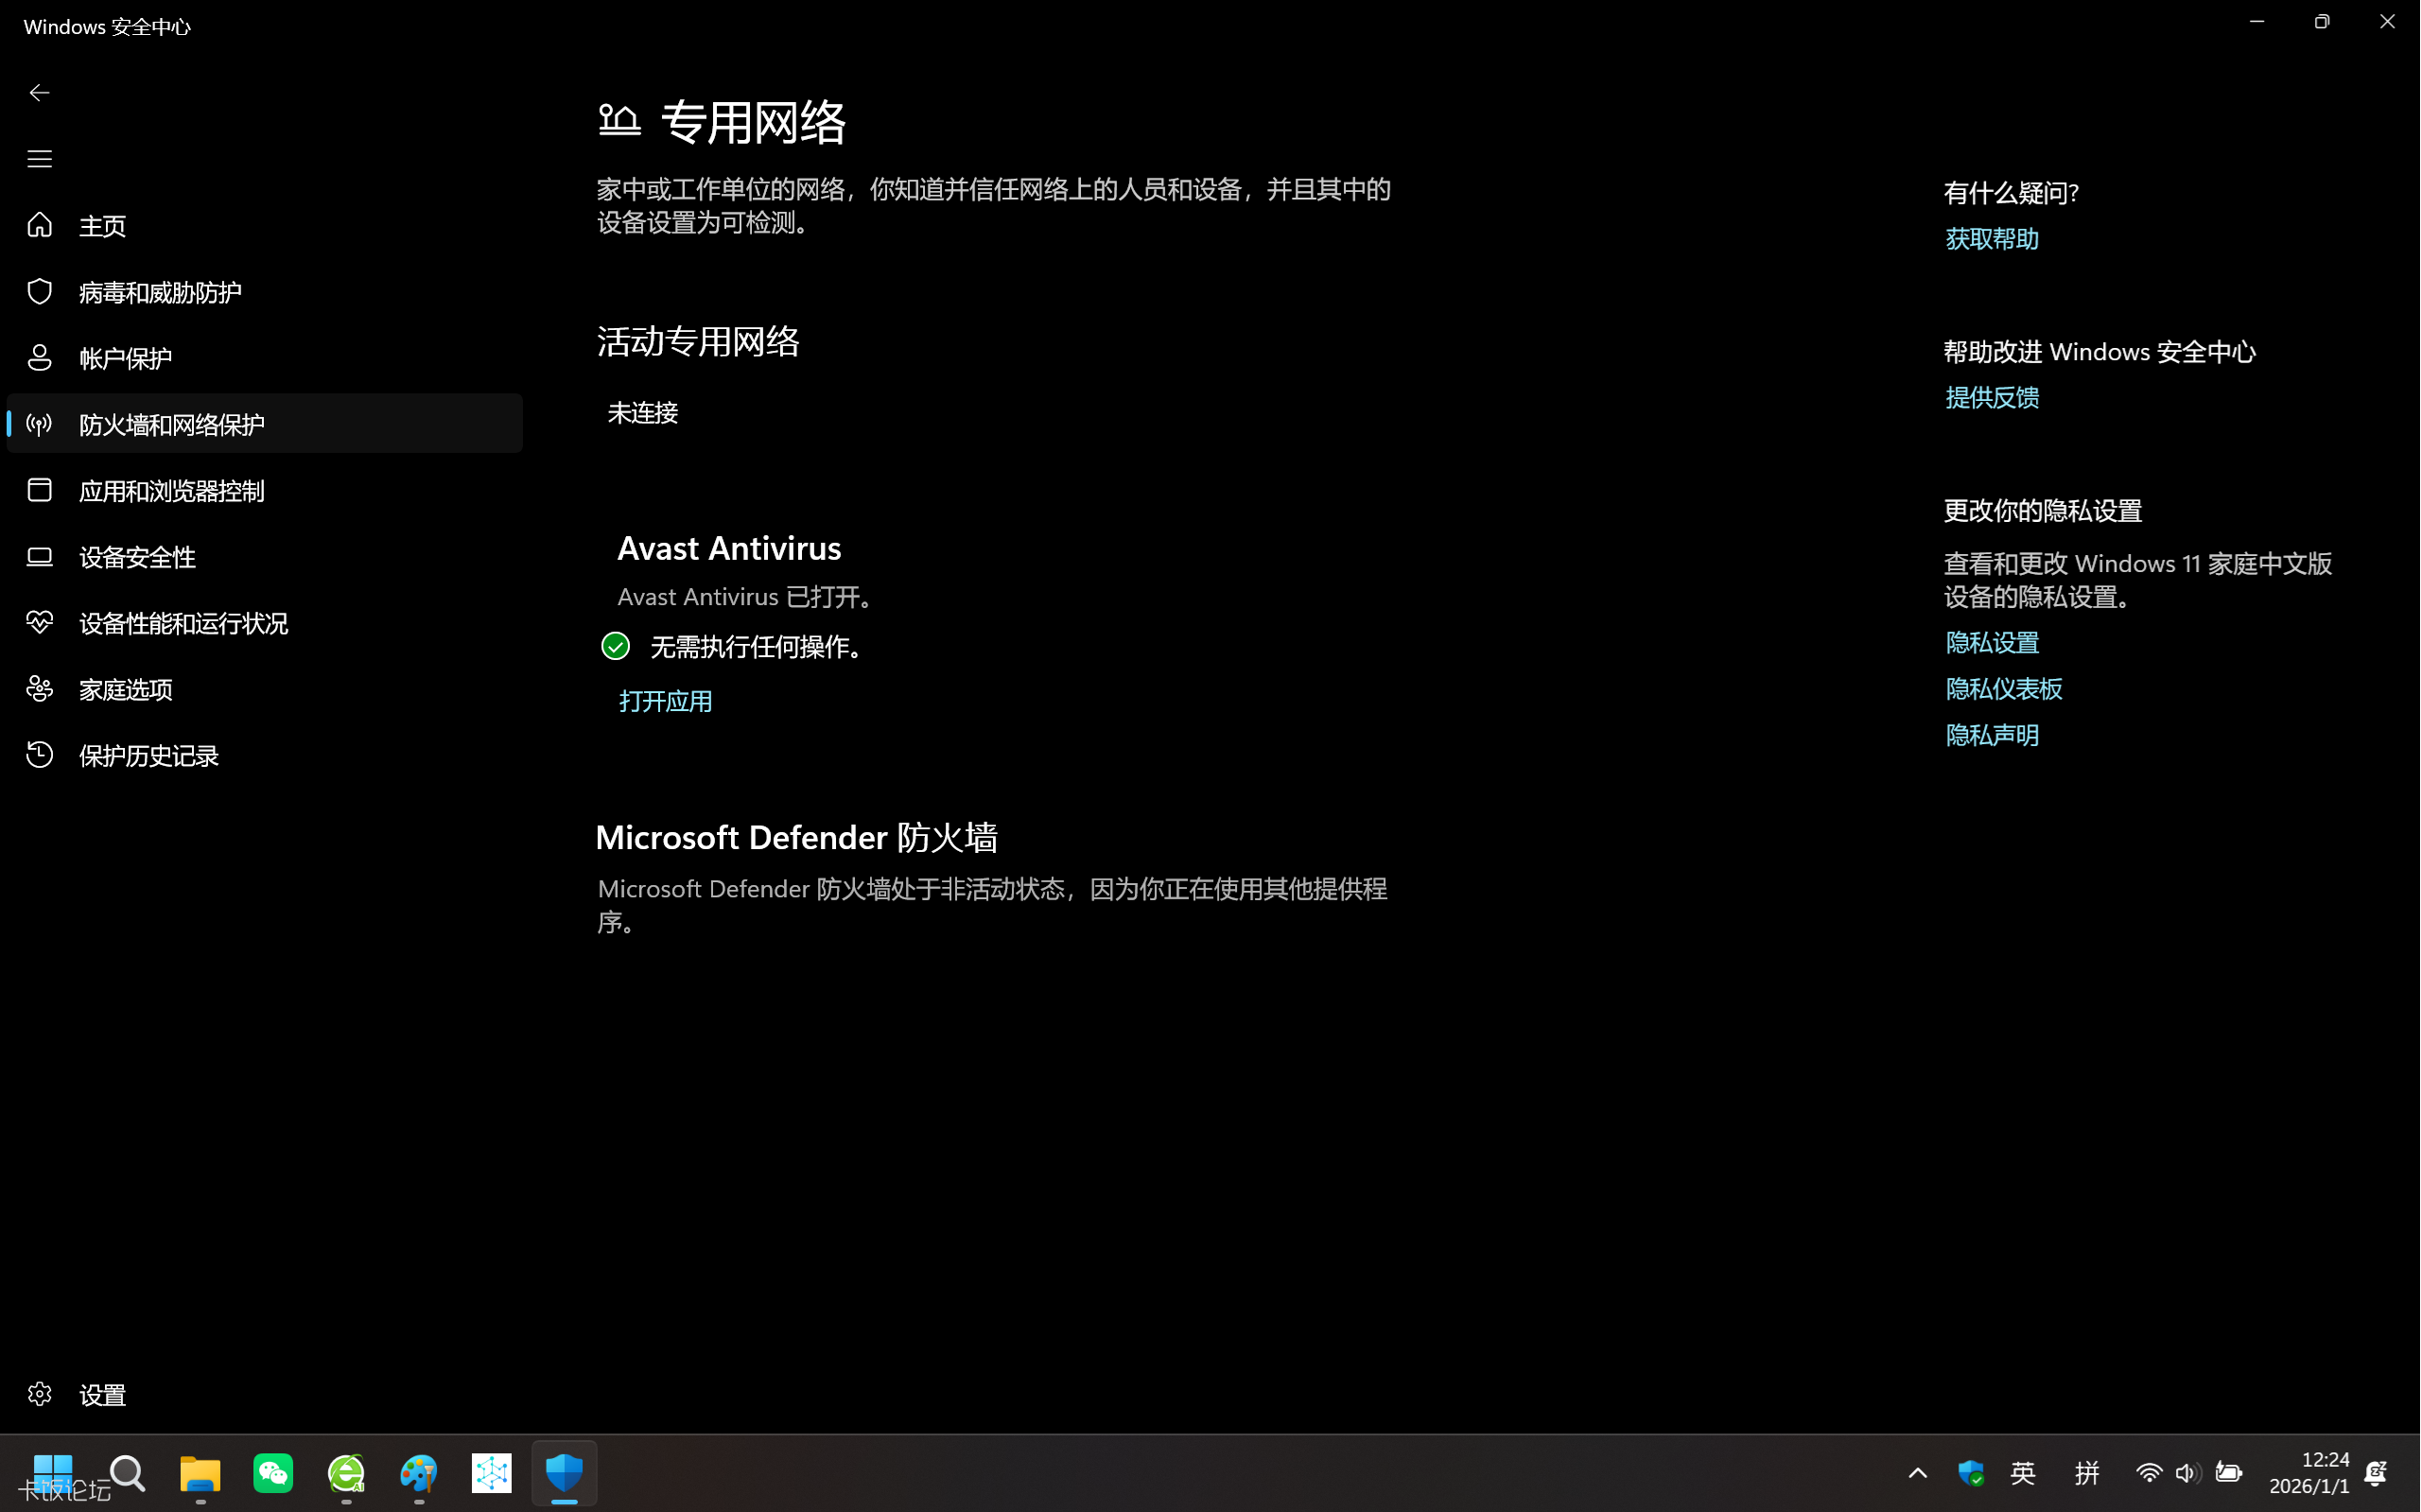2421x1512 pixels.
Task: Open 病毒和威胁防护 shield section
Action: click(x=160, y=292)
